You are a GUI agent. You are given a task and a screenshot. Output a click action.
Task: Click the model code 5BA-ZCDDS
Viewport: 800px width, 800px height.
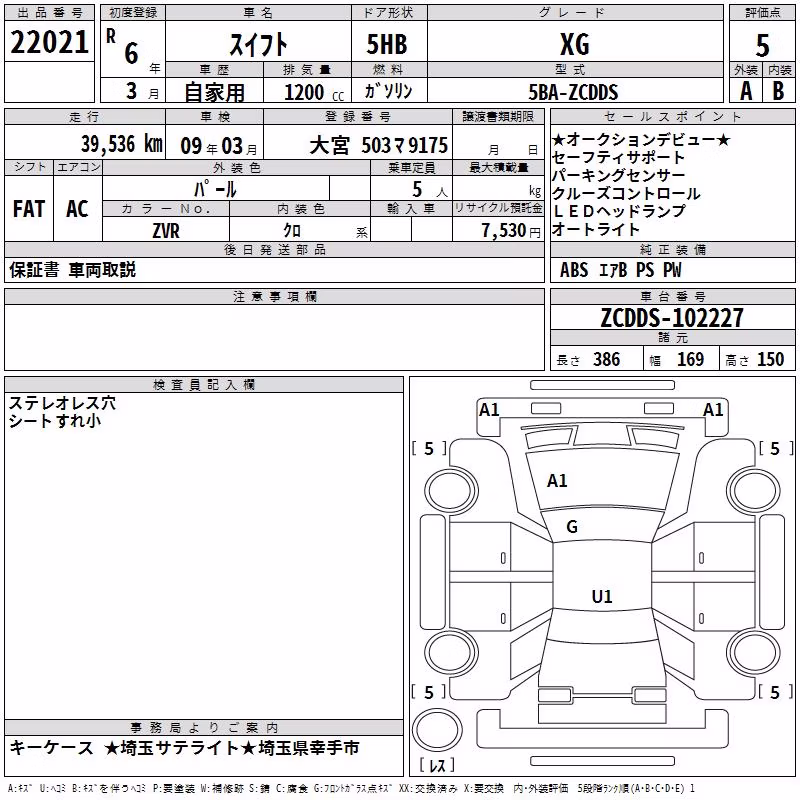pyautogui.click(x=573, y=92)
